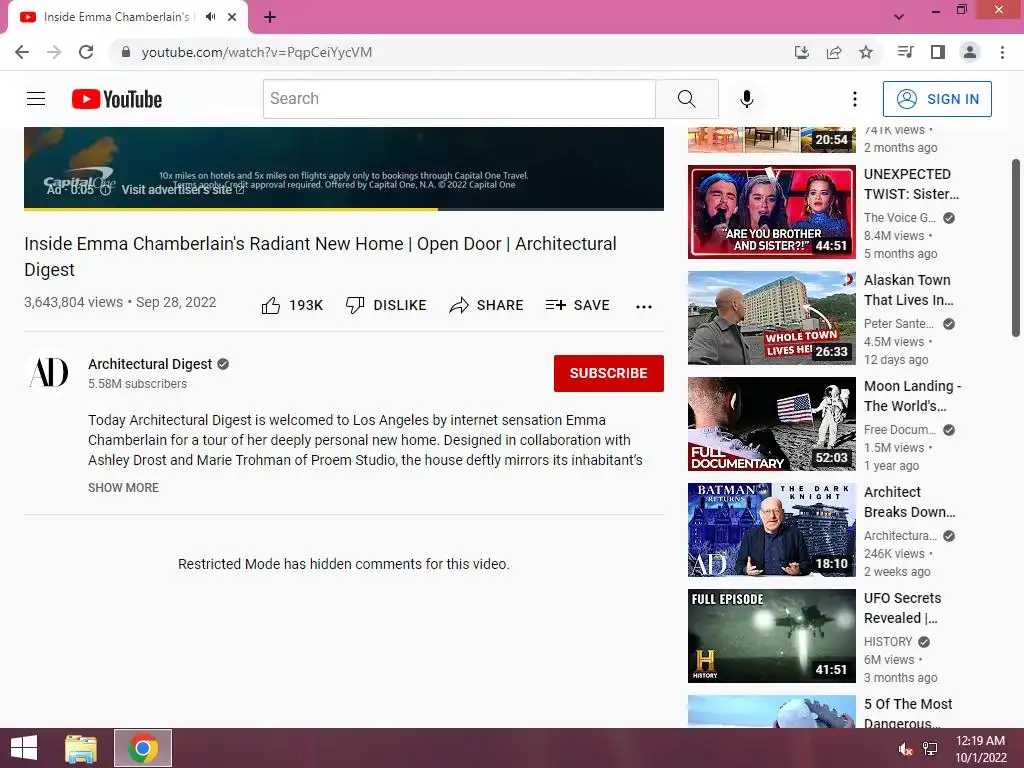
Task: Click 'Alaskan Town That Lives In...' title
Action: (908, 290)
